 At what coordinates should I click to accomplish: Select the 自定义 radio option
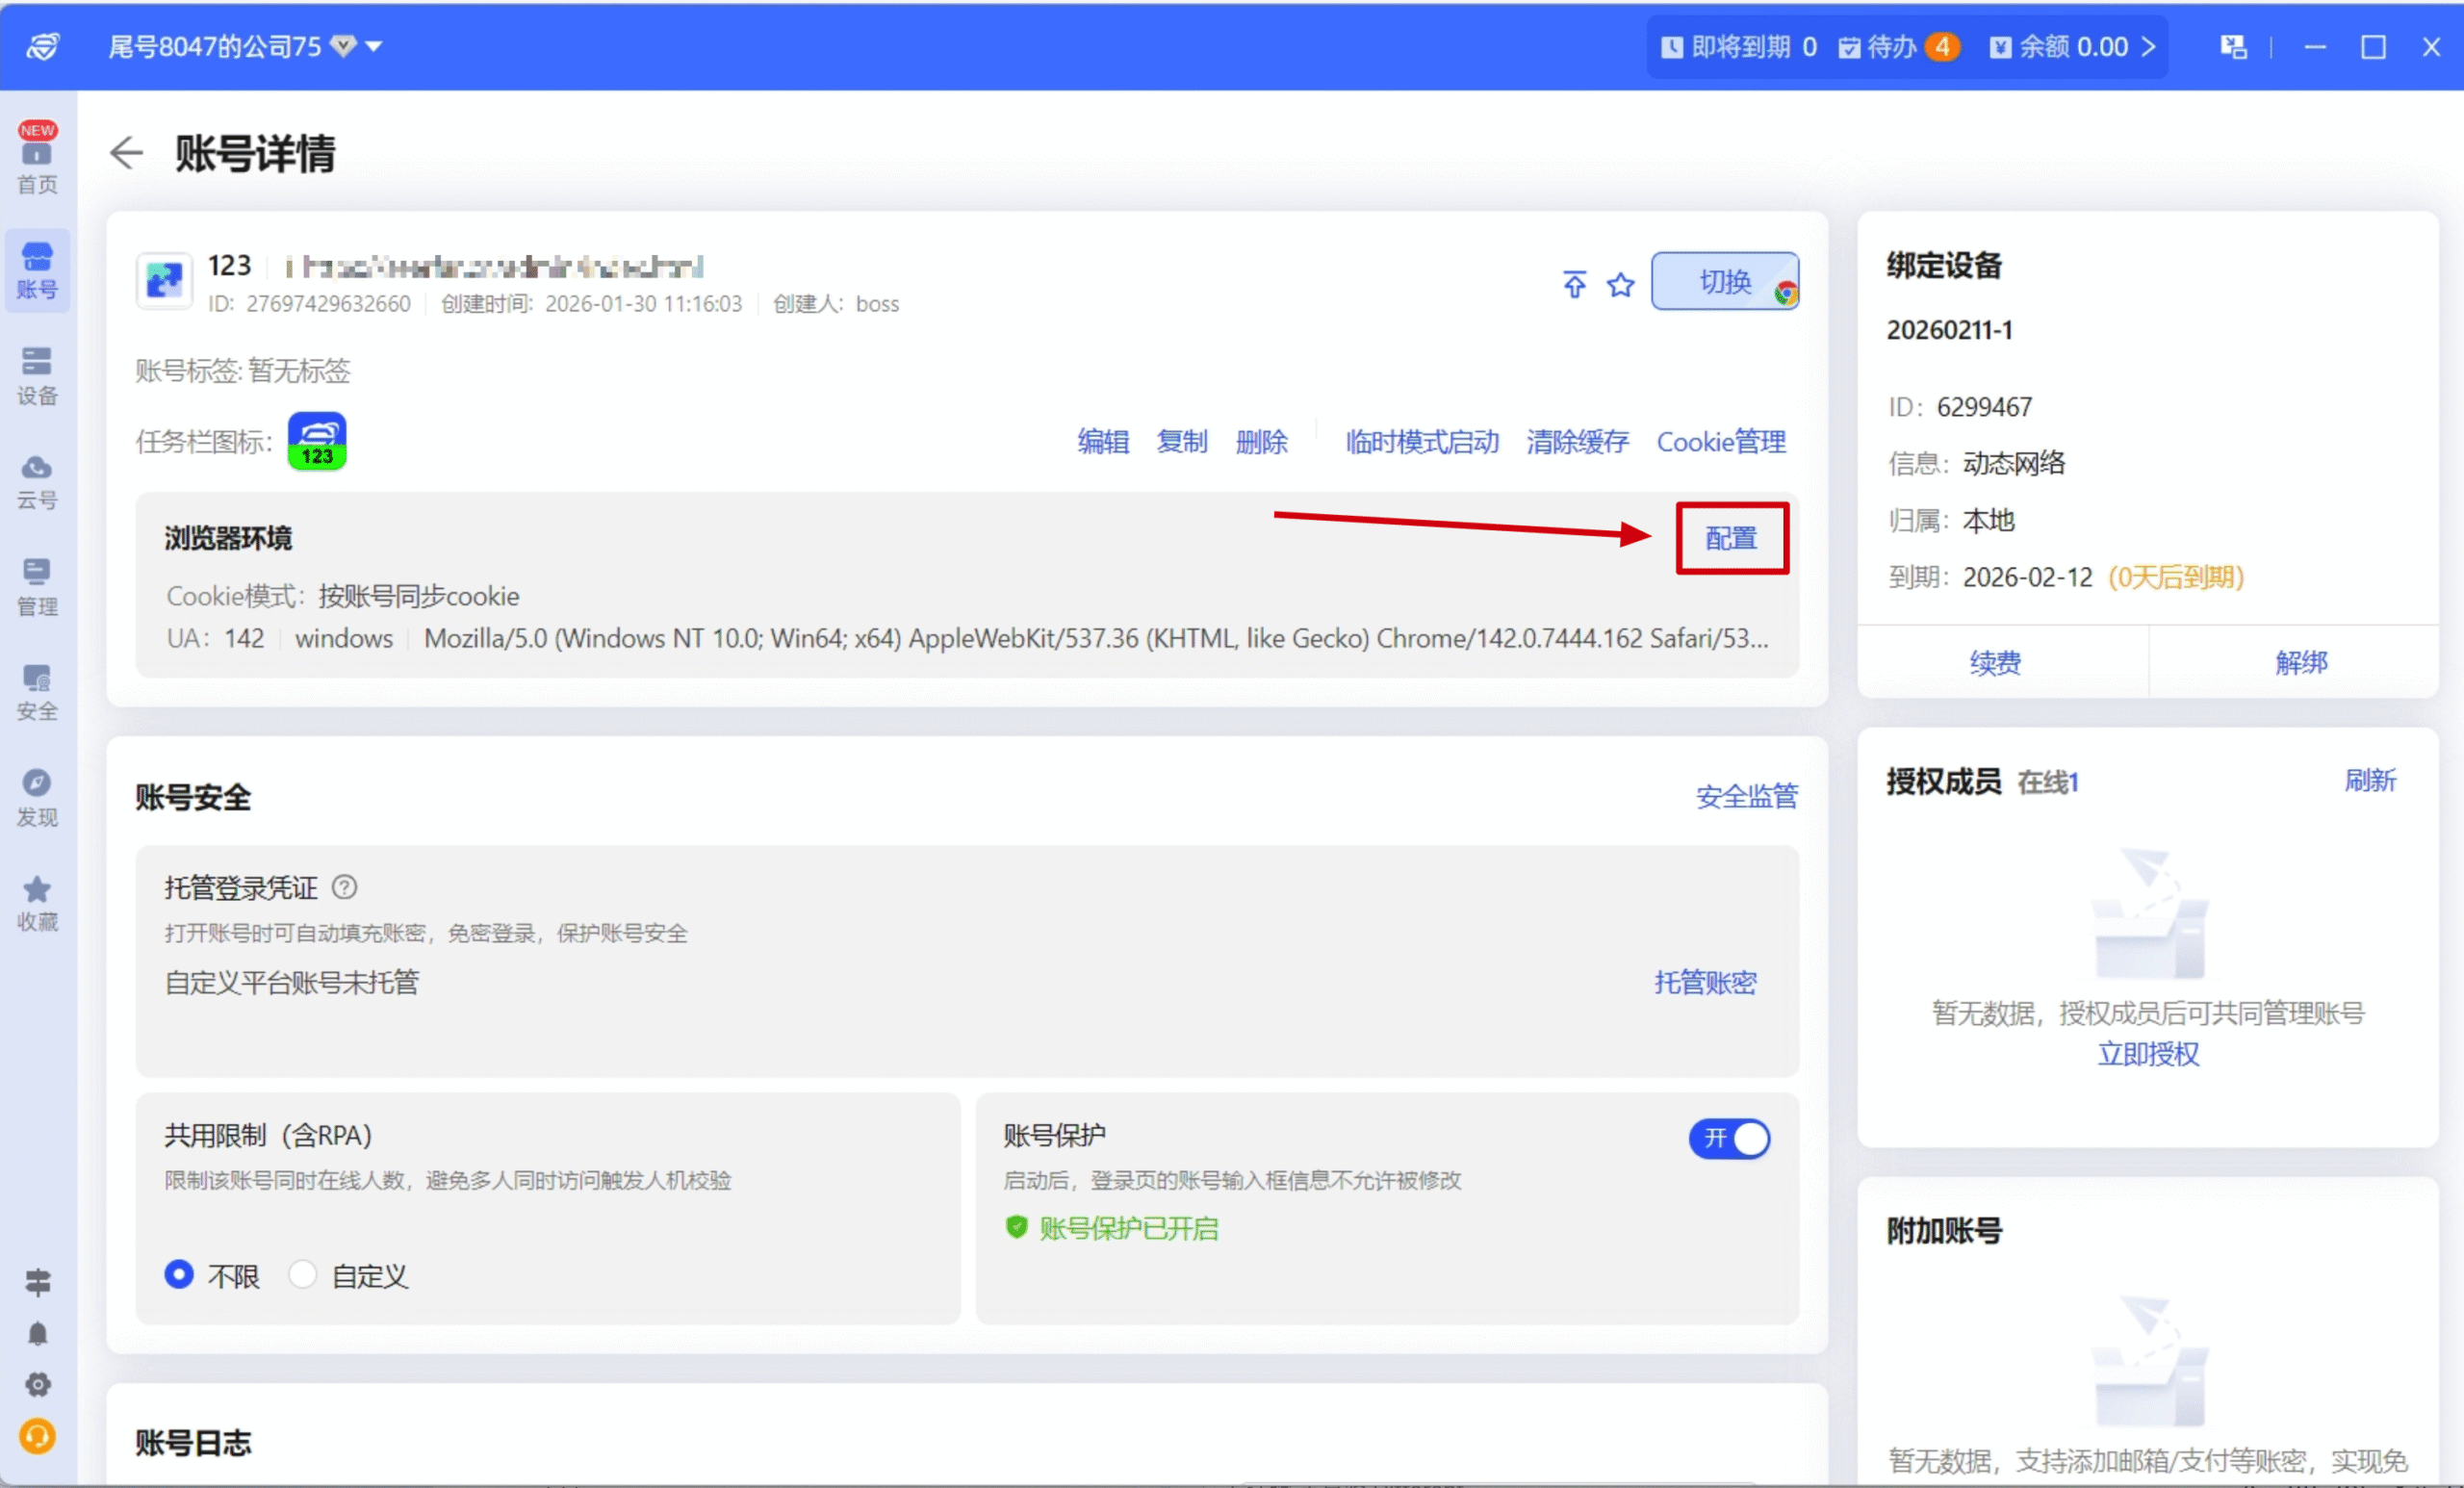pyautogui.click(x=303, y=1274)
